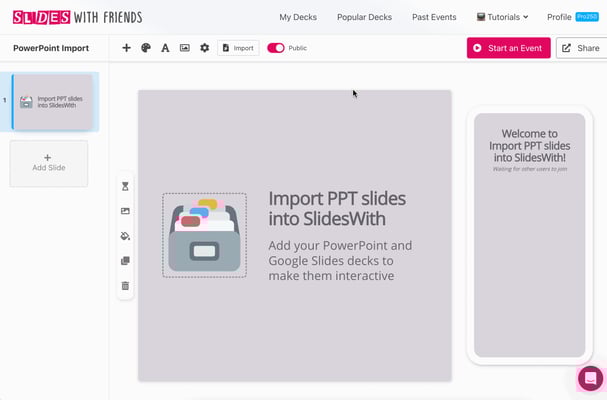Click the phone preview welcome text
607x400 pixels.
pyautogui.click(x=529, y=146)
